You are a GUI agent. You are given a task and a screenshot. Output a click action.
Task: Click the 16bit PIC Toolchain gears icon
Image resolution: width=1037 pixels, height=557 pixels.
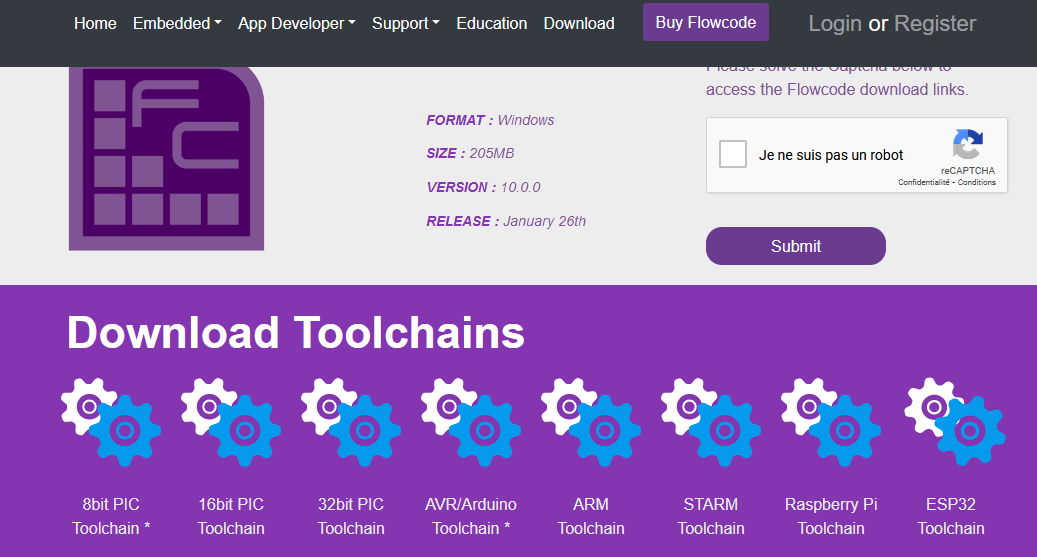(x=231, y=422)
